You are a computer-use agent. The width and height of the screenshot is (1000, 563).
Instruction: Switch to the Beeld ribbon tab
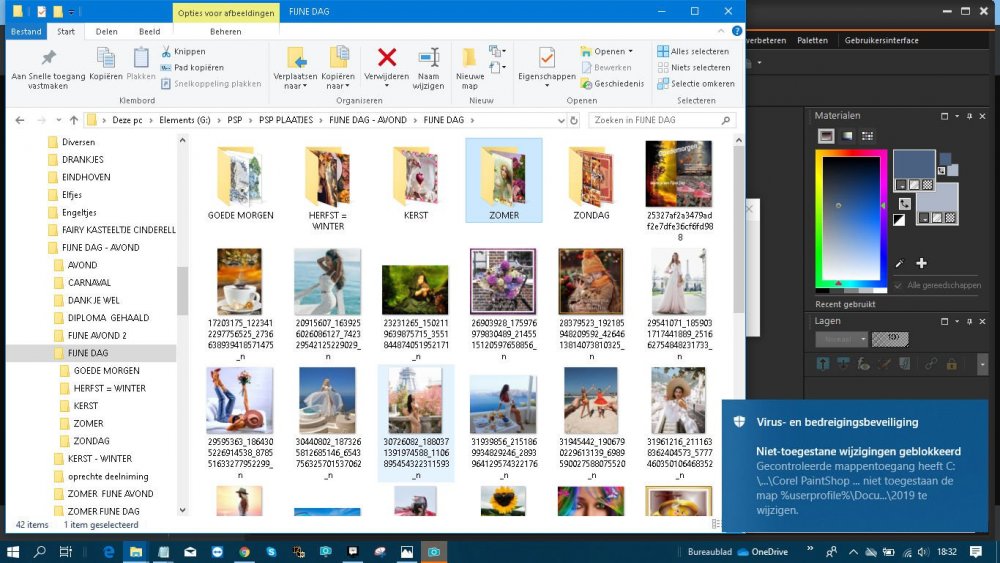[x=149, y=31]
